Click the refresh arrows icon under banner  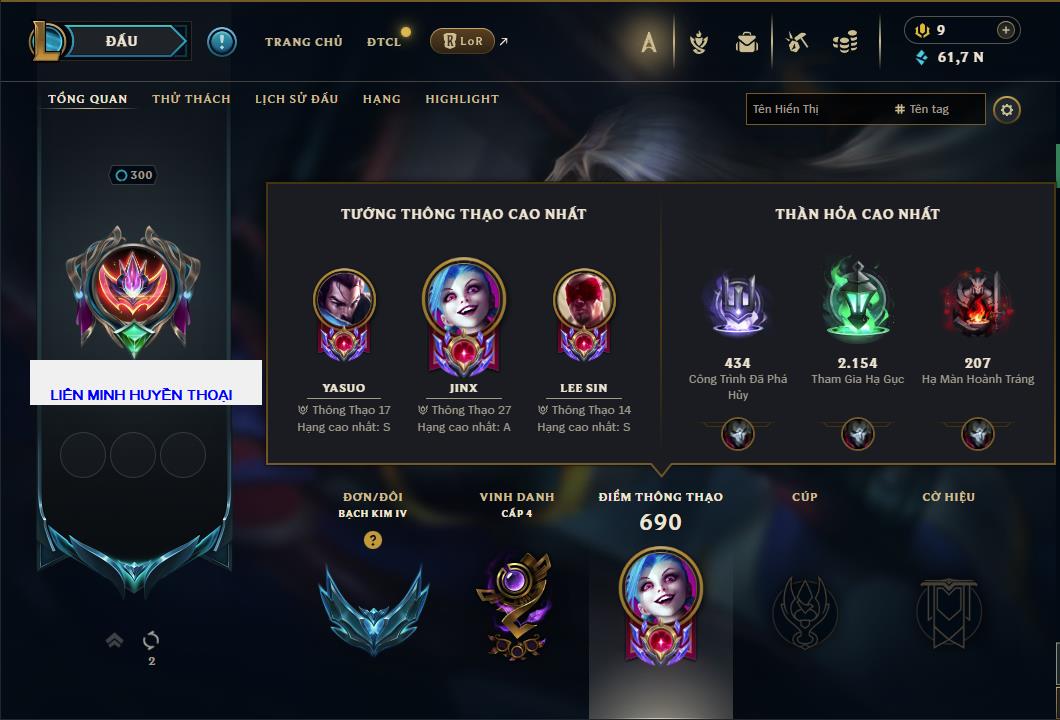point(151,640)
